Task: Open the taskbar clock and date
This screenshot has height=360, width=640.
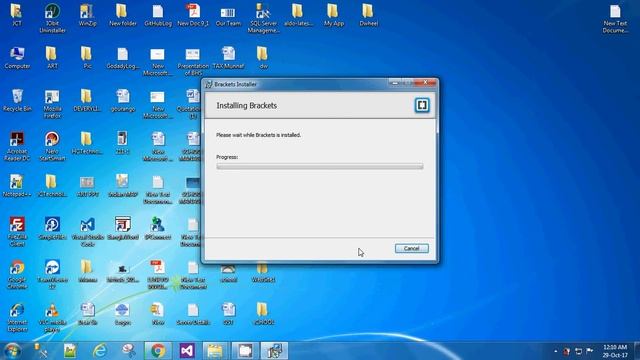Action: pos(615,351)
